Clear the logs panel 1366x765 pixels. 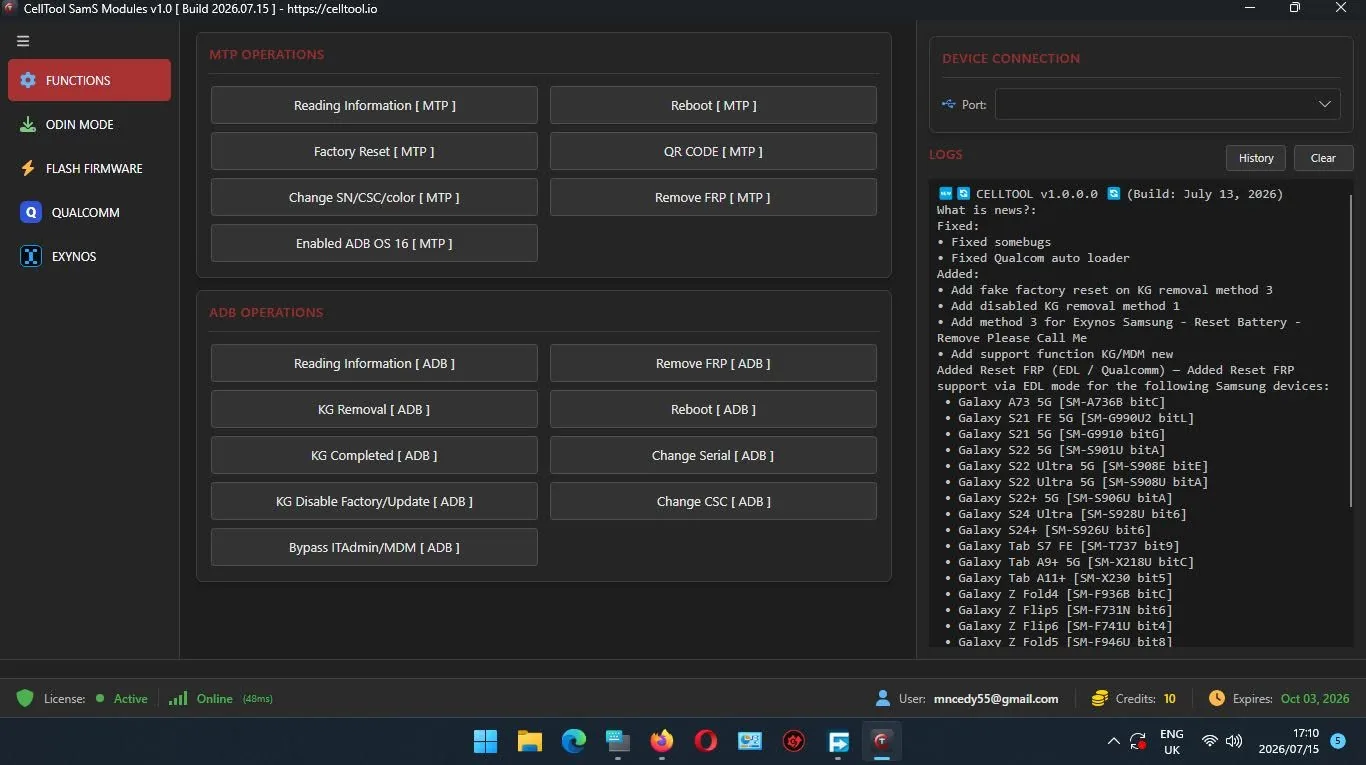pyautogui.click(x=1323, y=158)
